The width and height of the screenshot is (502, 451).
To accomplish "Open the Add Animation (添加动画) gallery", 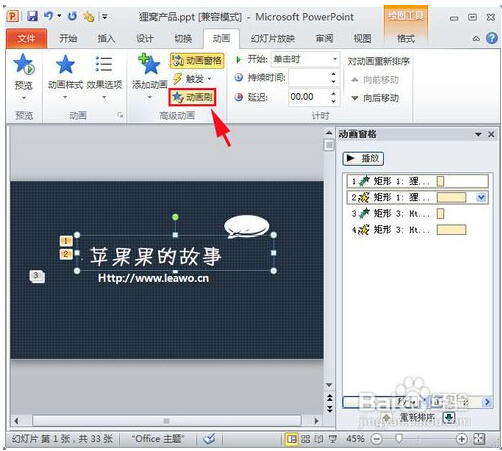I will tap(150, 76).
